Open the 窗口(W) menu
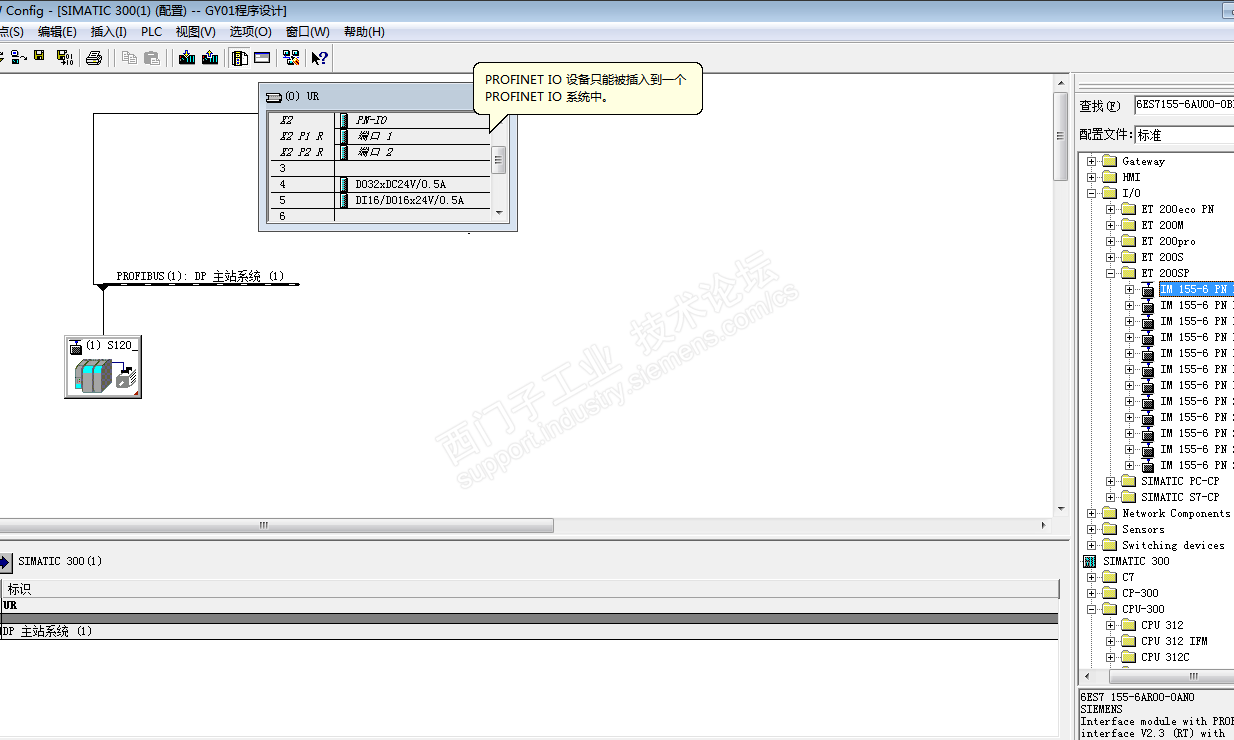This screenshot has width=1234, height=740. [307, 32]
